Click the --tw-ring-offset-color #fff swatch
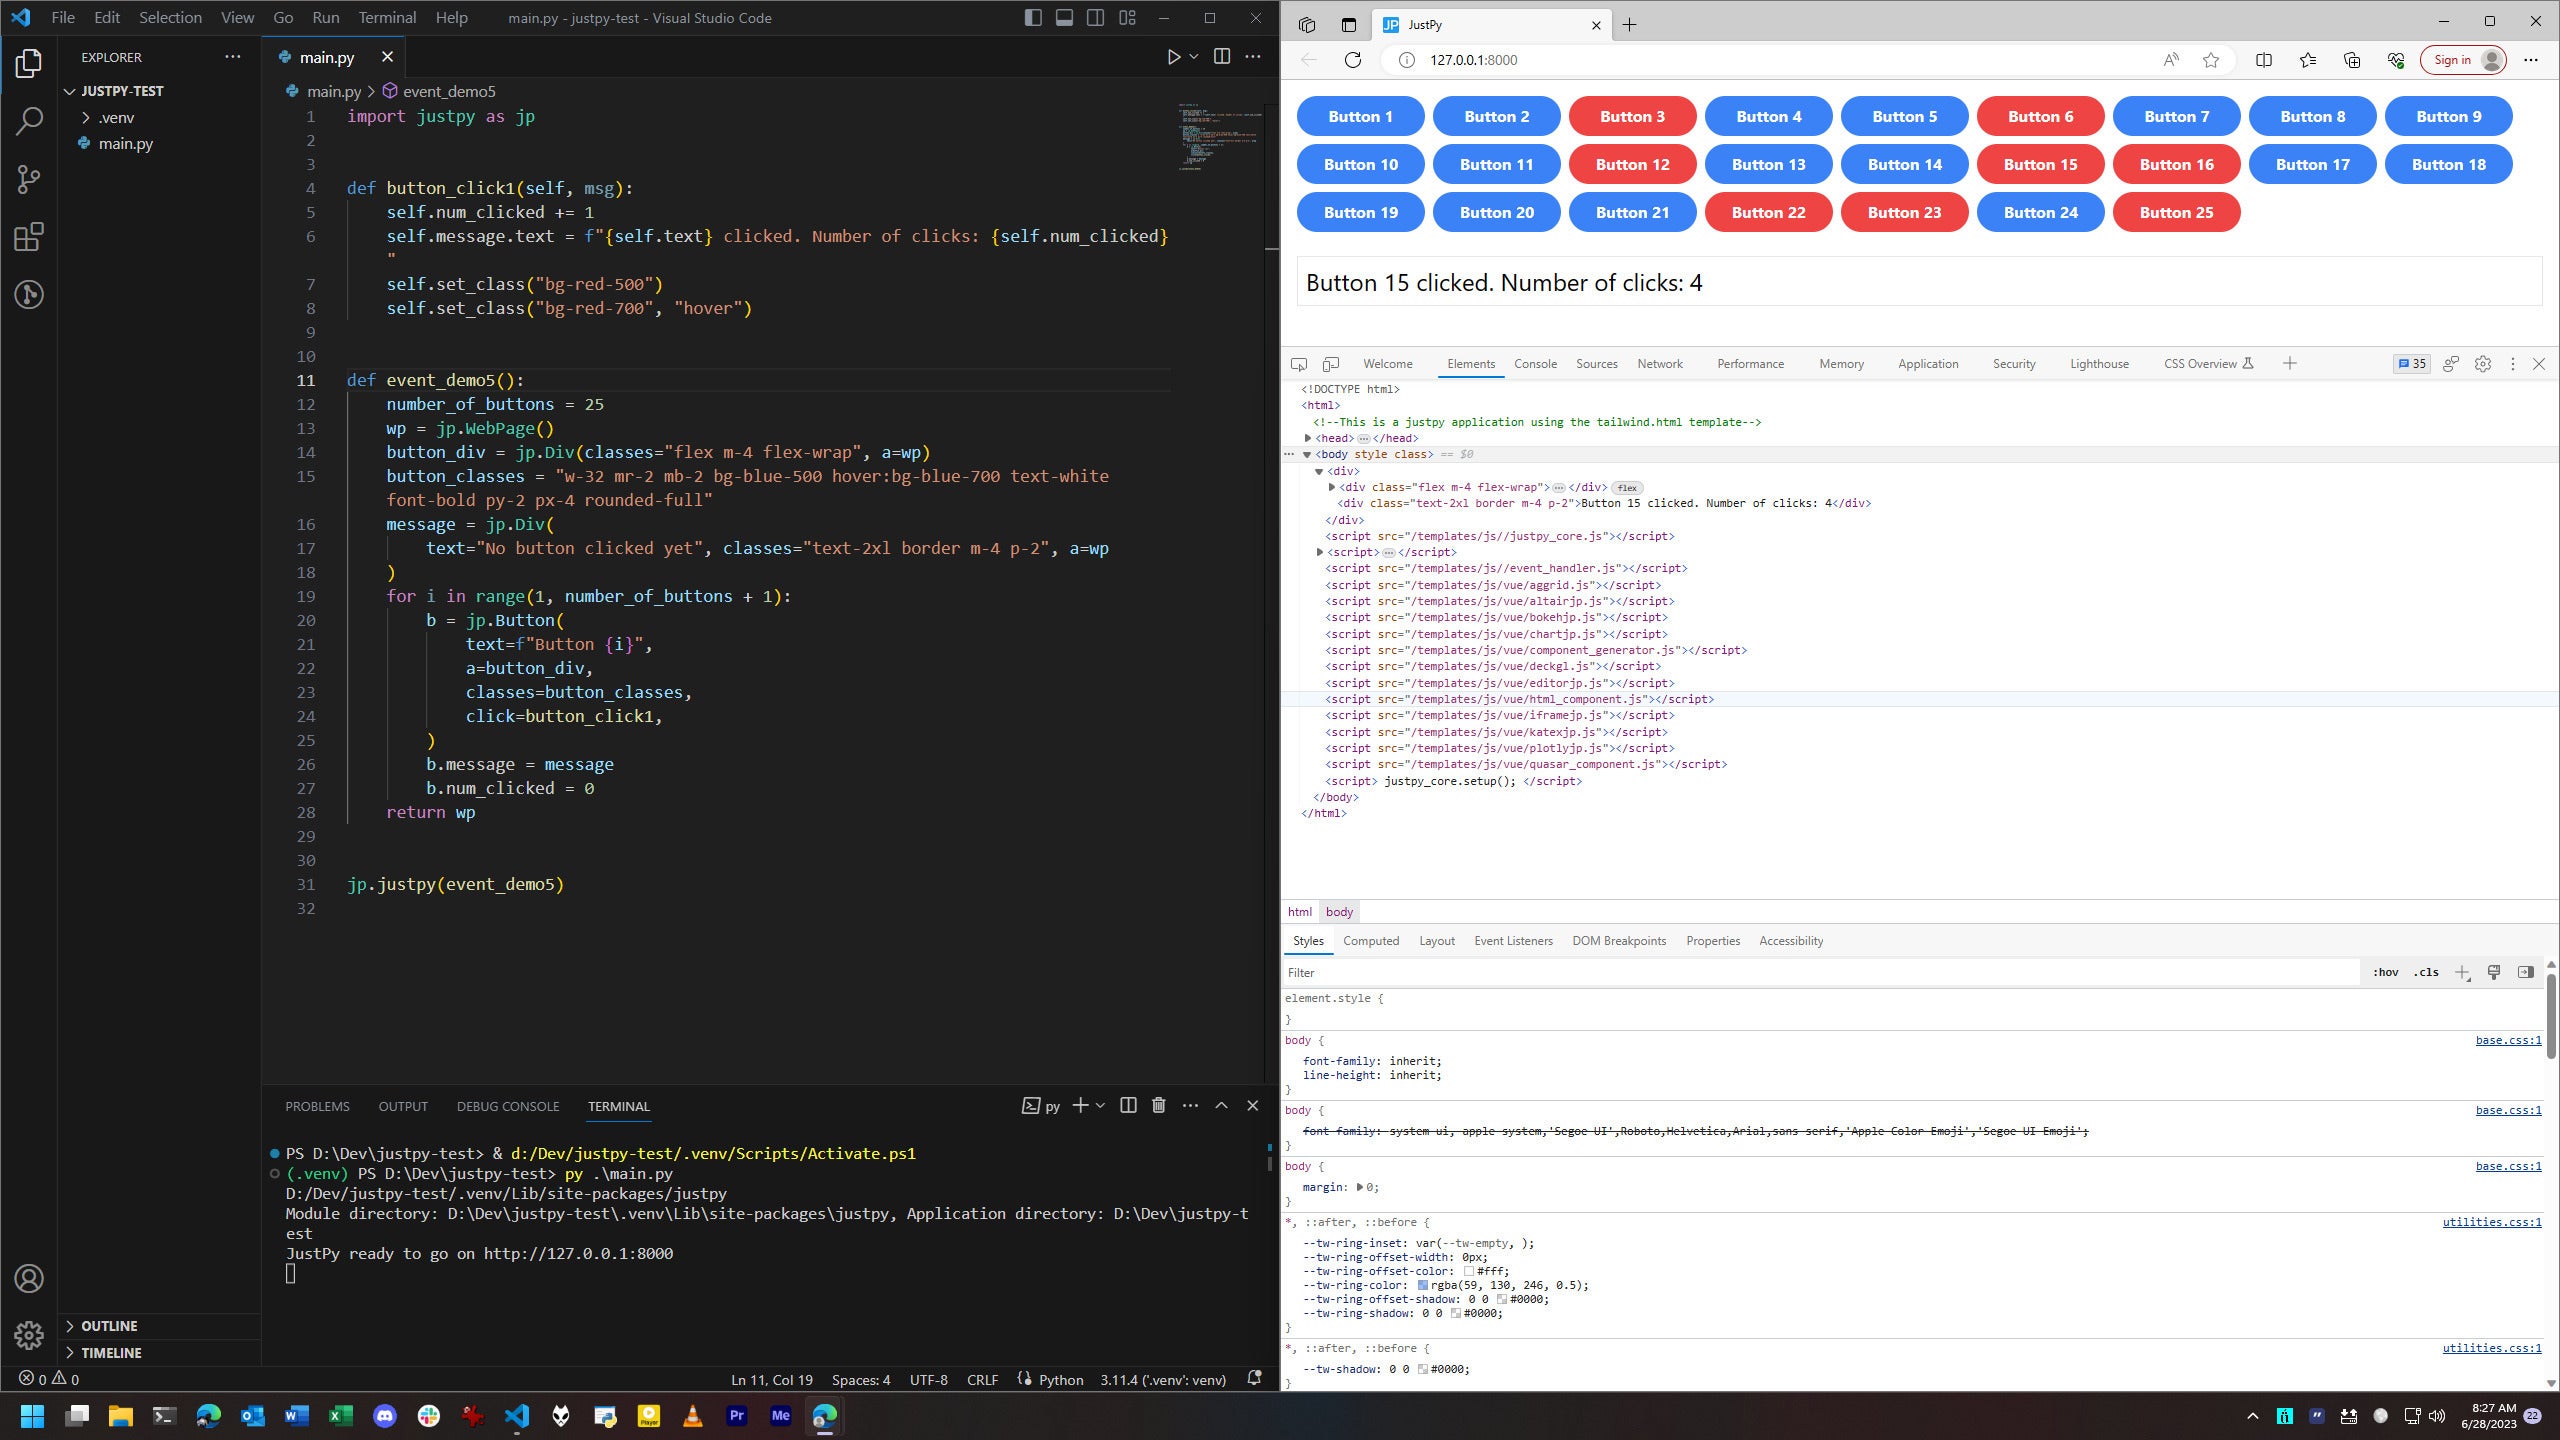The image size is (2560, 1440). pos(1469,1271)
